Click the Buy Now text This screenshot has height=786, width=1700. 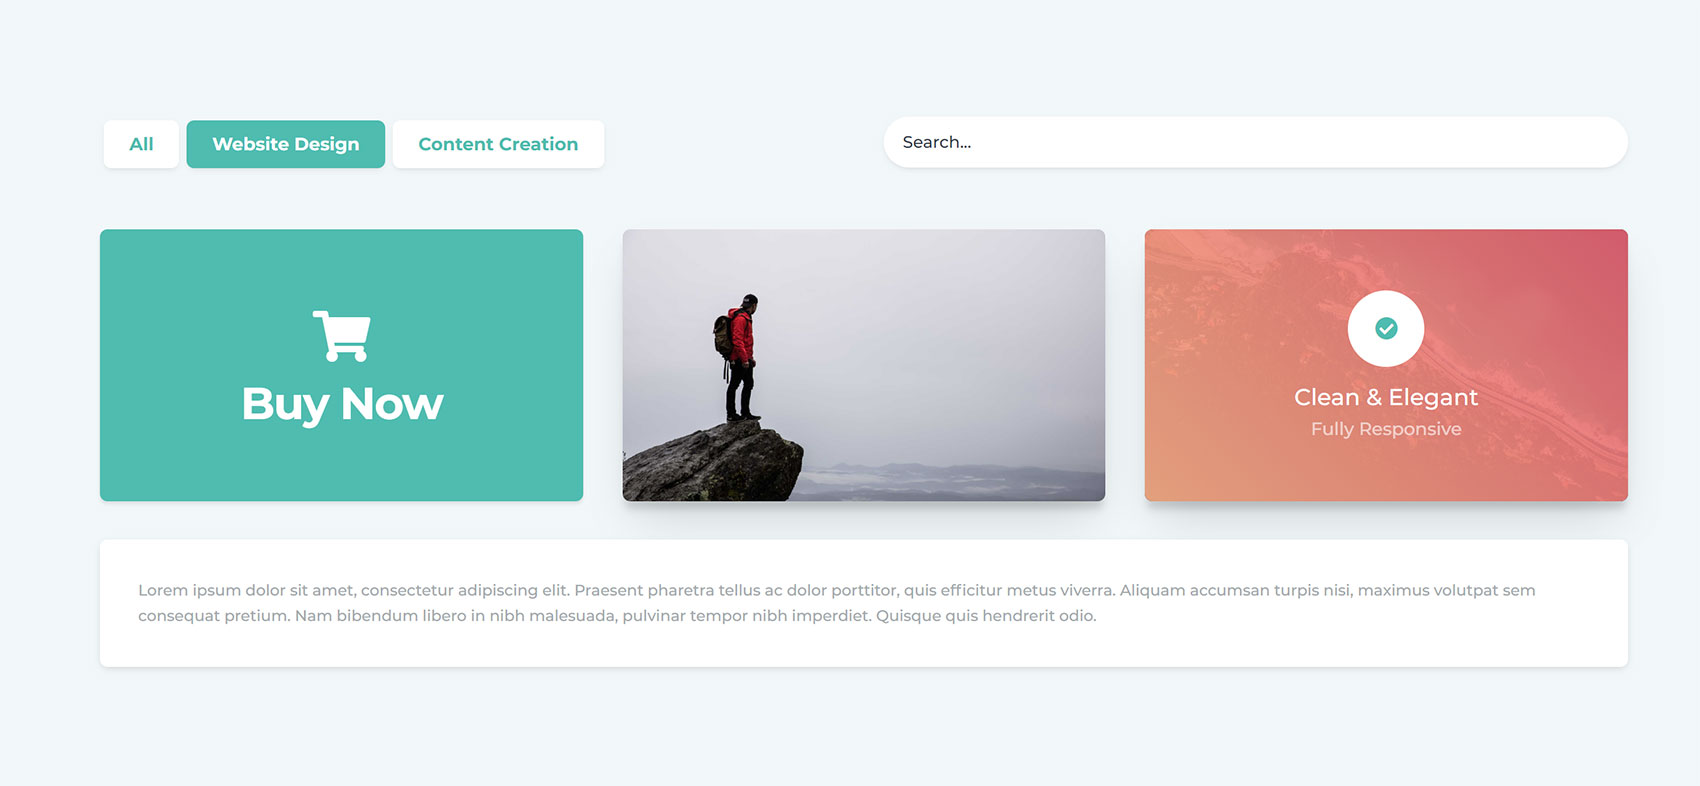(342, 404)
